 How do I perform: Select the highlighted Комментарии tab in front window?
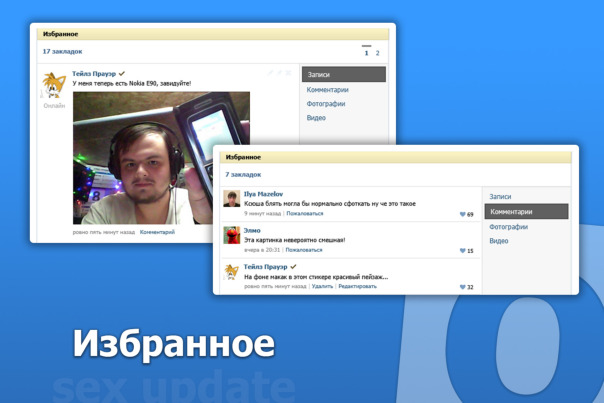526,212
